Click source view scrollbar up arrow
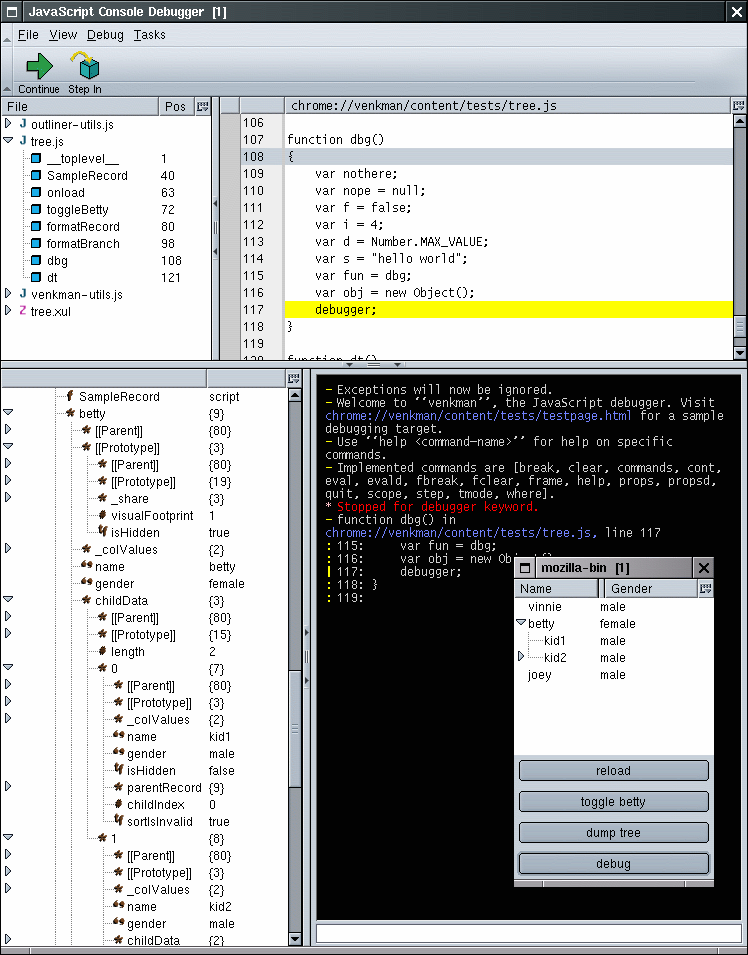This screenshot has width=748, height=955. [x=739, y=121]
